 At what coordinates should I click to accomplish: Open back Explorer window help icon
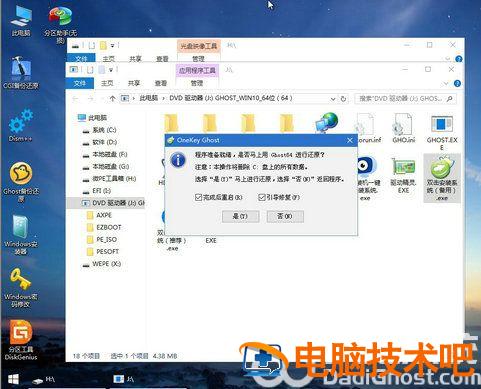[459, 59]
